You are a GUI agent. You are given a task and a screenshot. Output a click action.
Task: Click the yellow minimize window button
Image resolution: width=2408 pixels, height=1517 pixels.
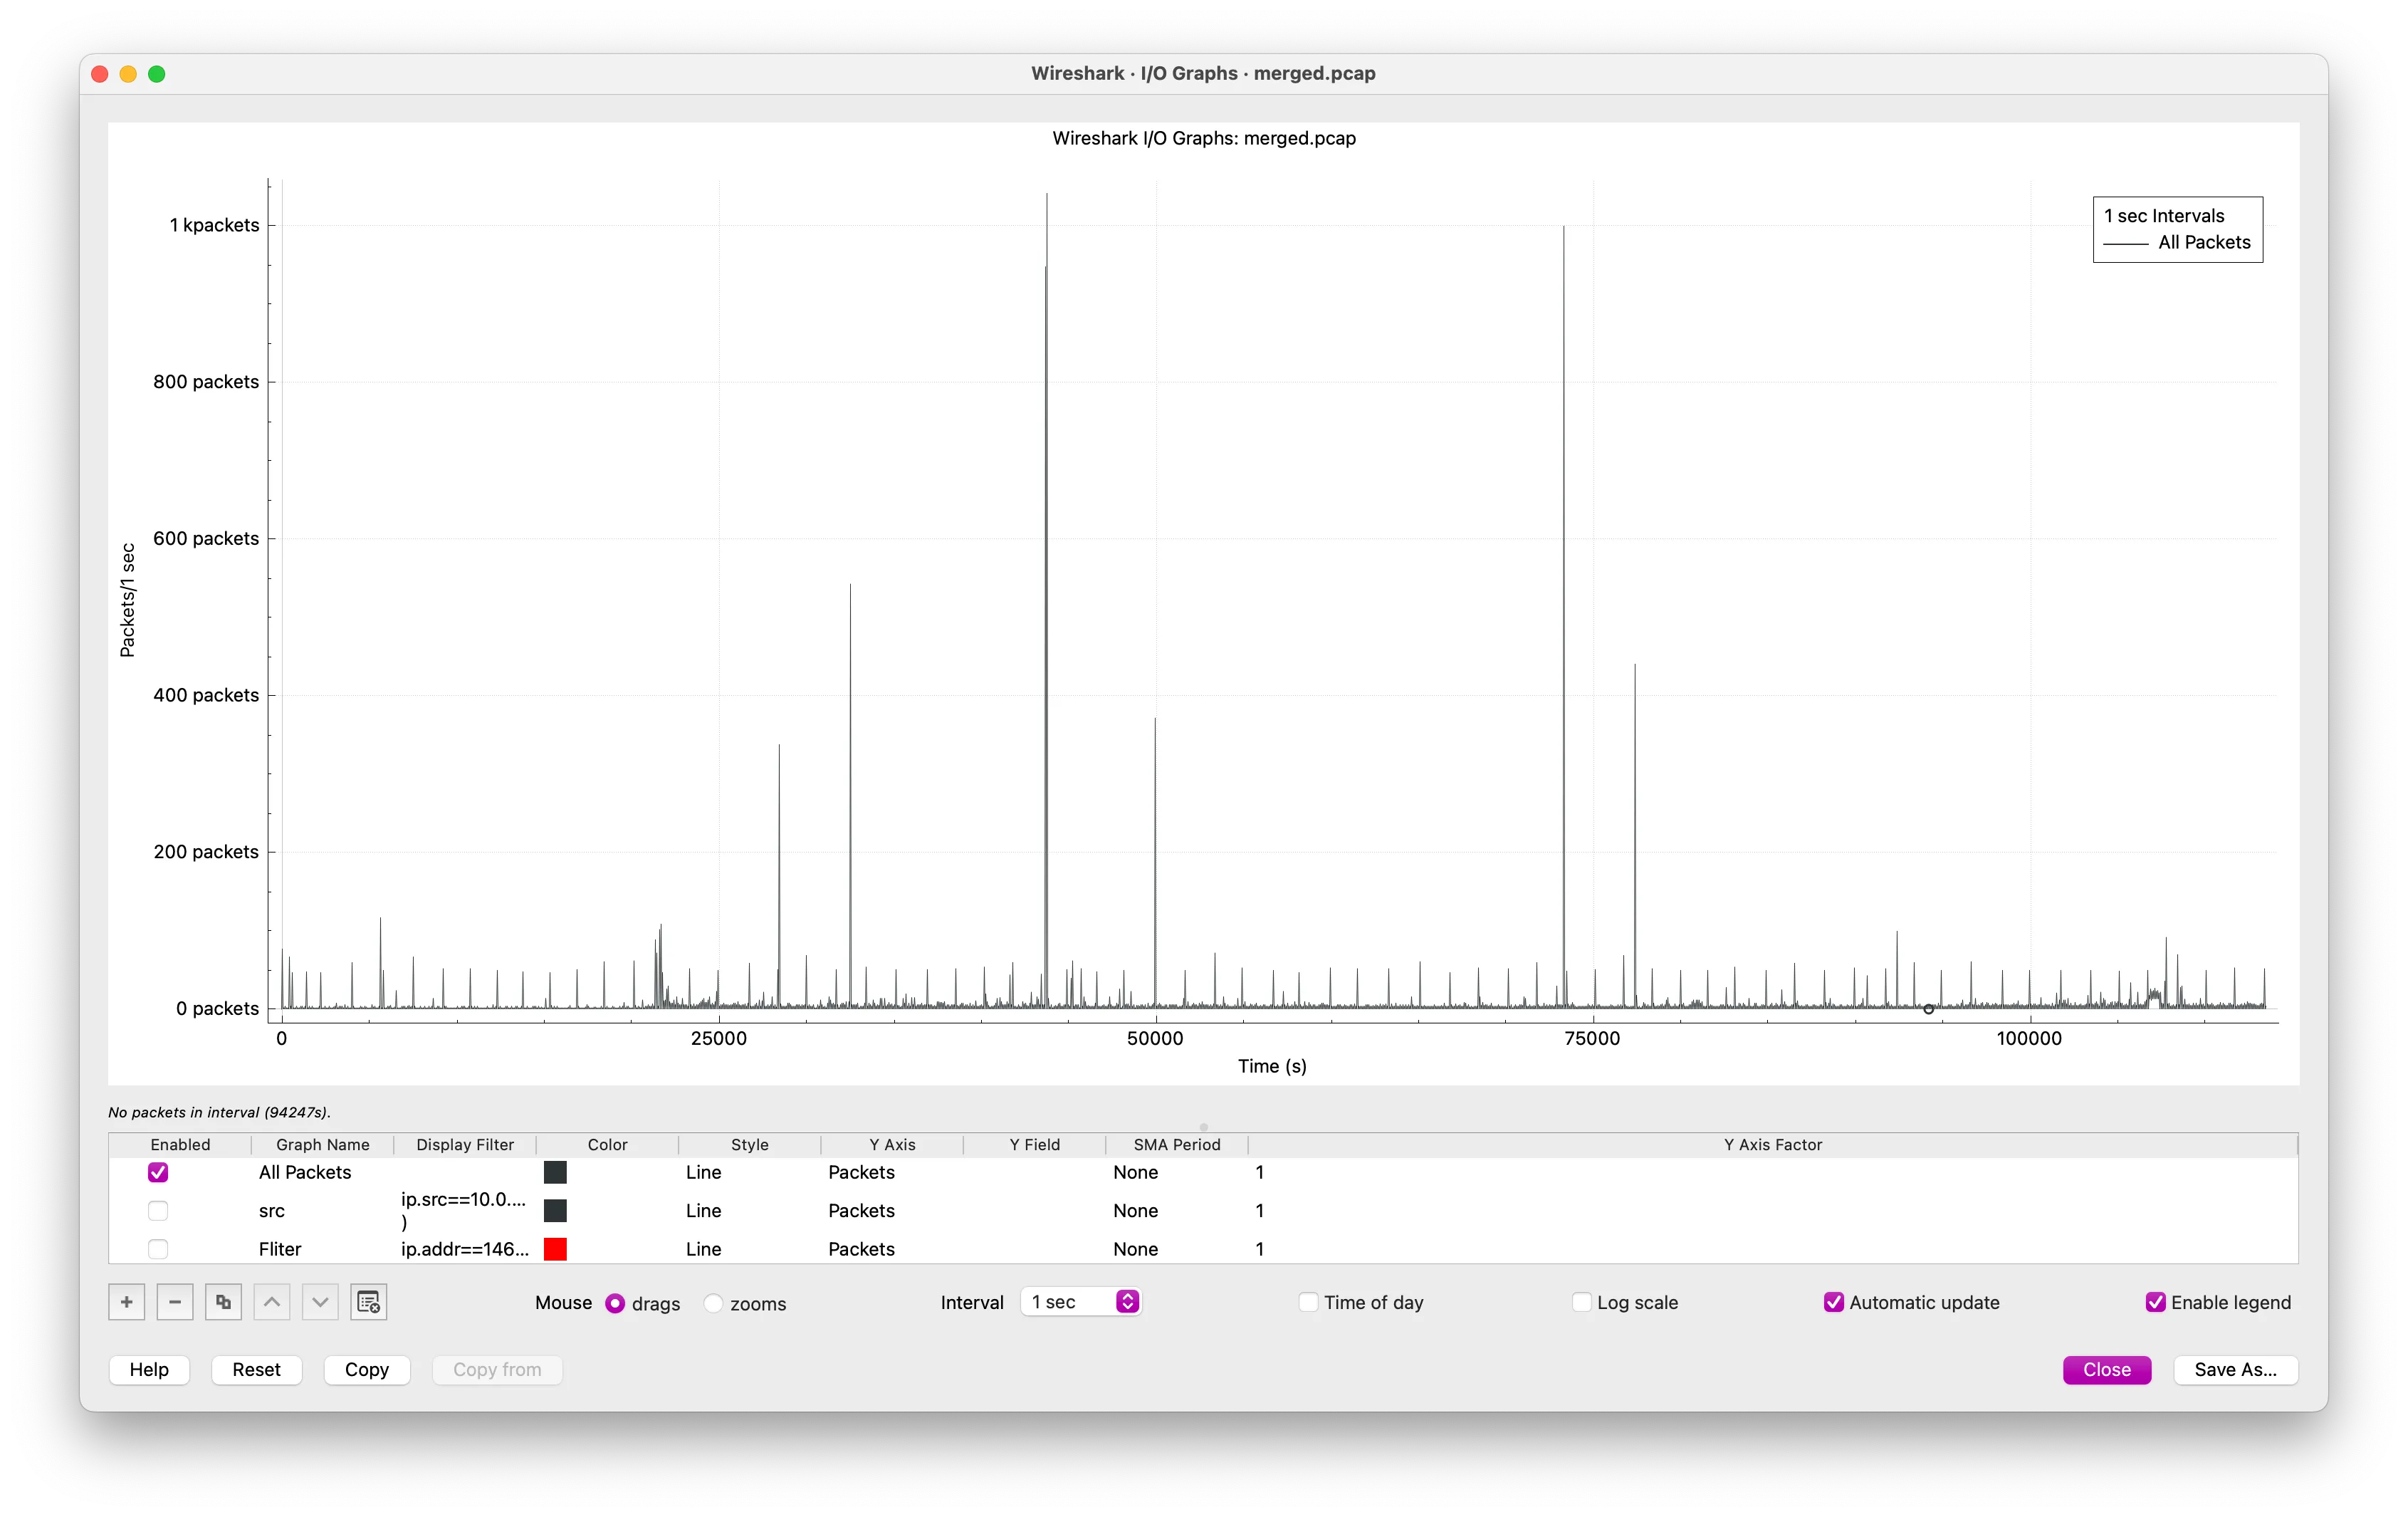128,74
